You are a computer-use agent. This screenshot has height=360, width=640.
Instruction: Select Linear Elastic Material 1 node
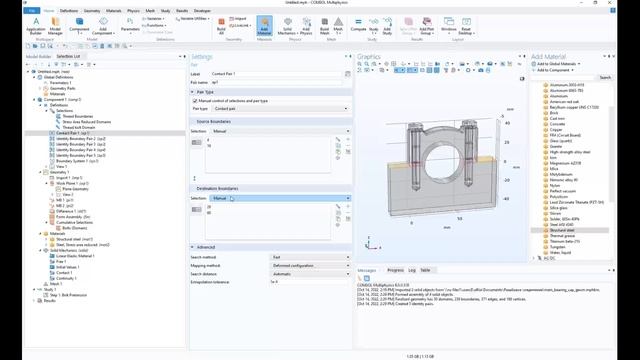point(75,256)
